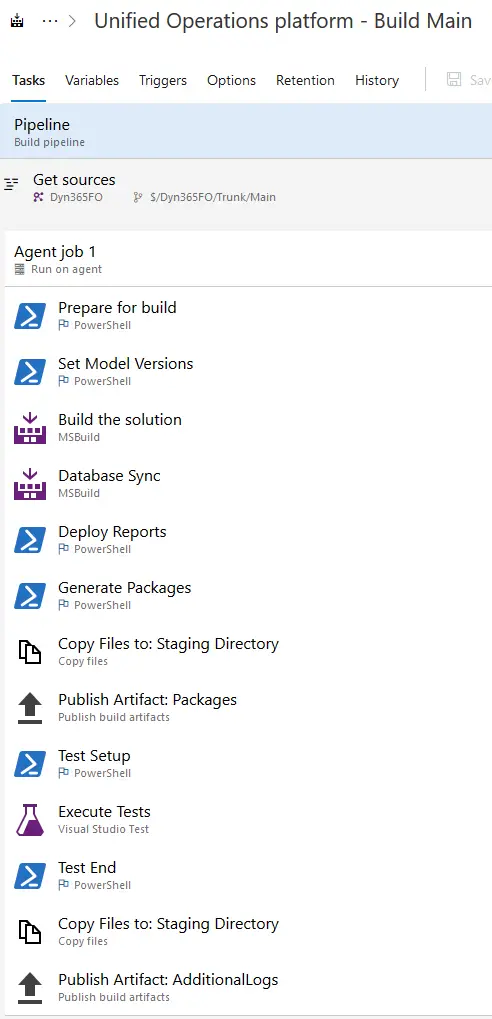
Task: Click the MSBuild icon beside Database Sync
Action: [x=30, y=484]
